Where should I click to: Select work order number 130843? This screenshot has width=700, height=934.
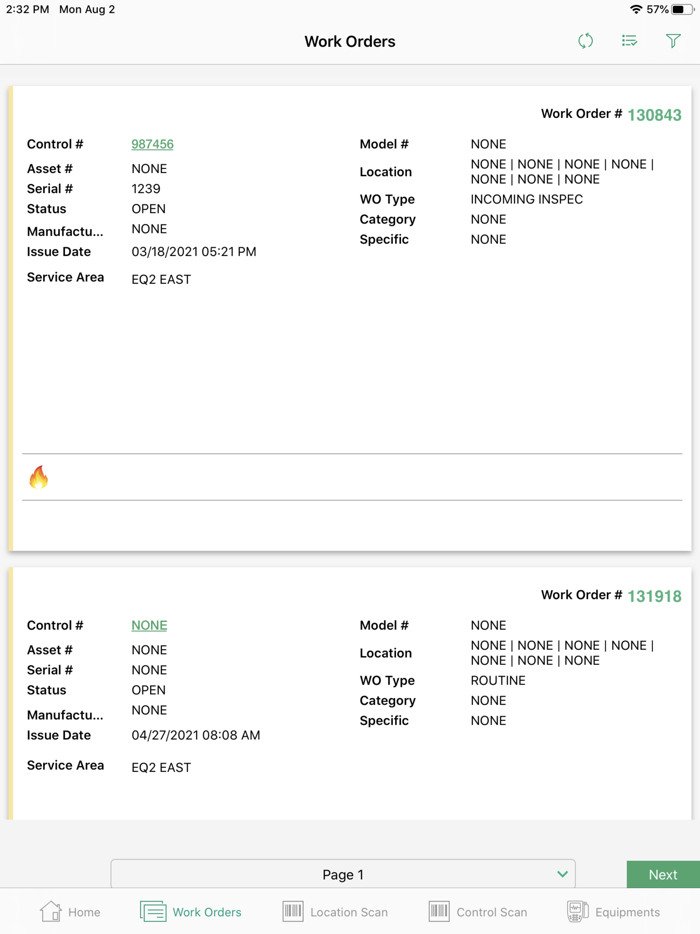(x=655, y=114)
